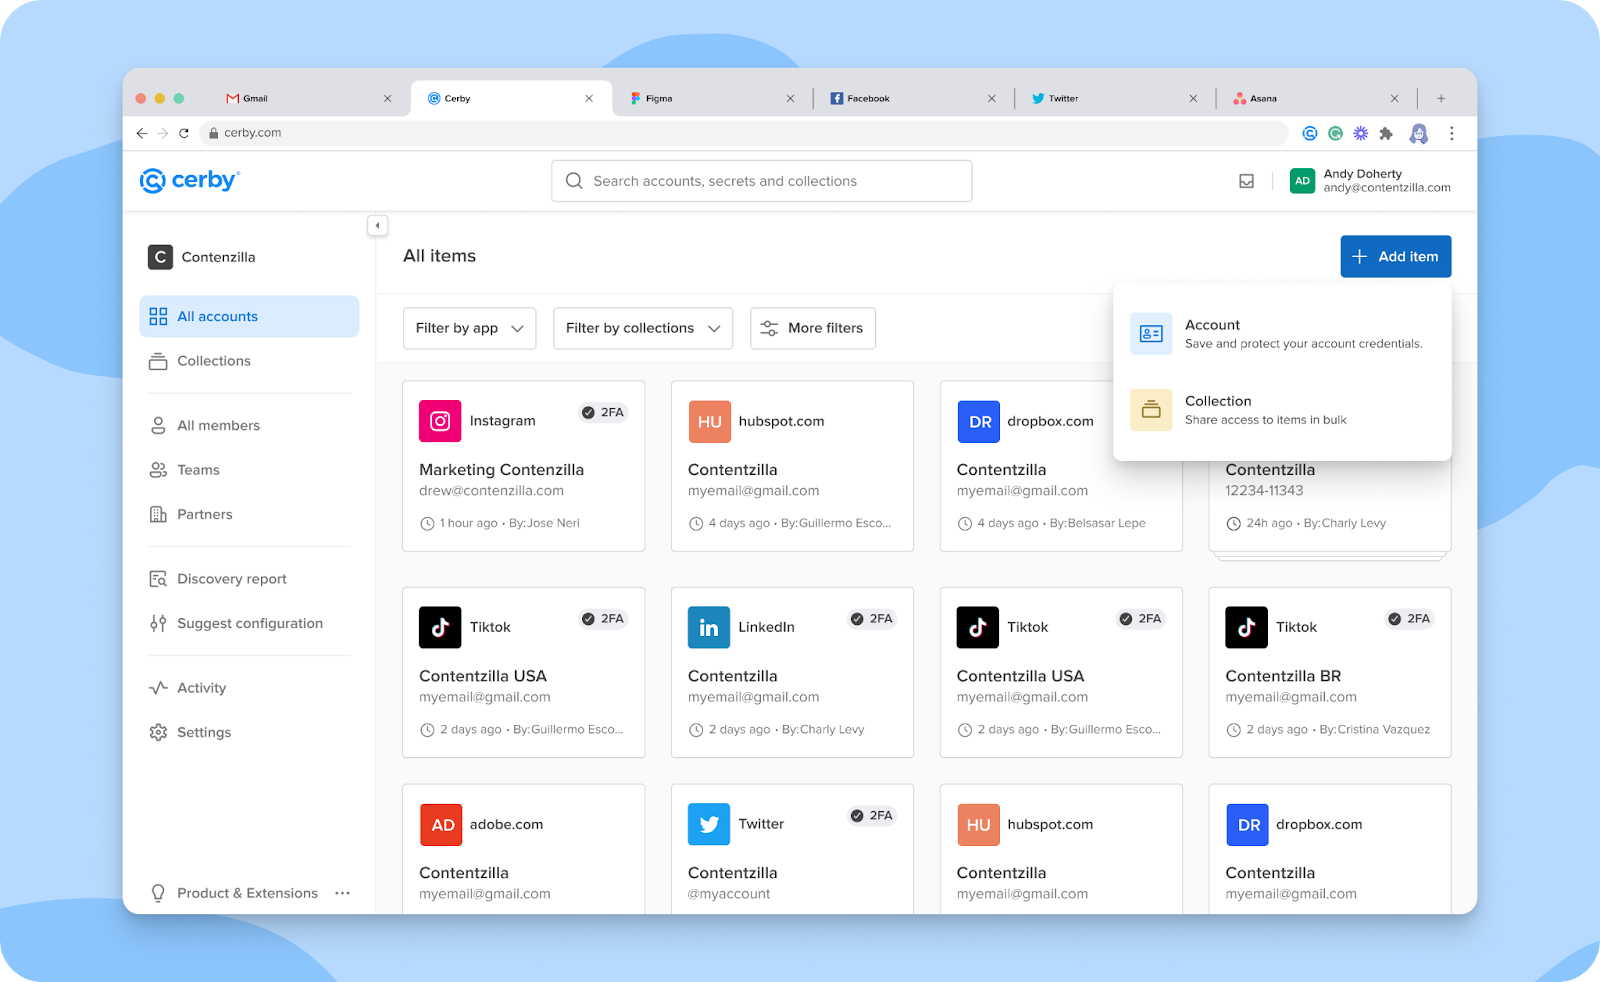Click the LinkedIn app icon
The image size is (1600, 982).
709,627
